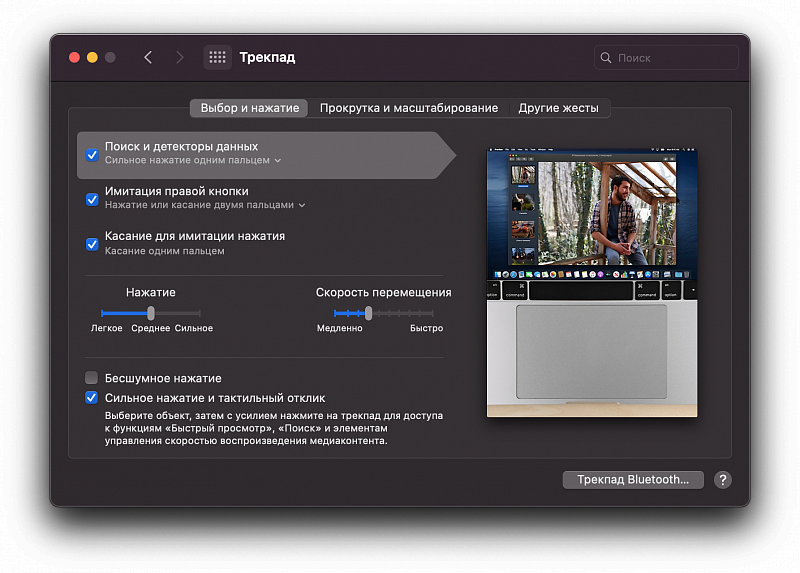The width and height of the screenshot is (800, 573).
Task: Enable the Бесшумное нажатие checkbox
Action: 92,378
